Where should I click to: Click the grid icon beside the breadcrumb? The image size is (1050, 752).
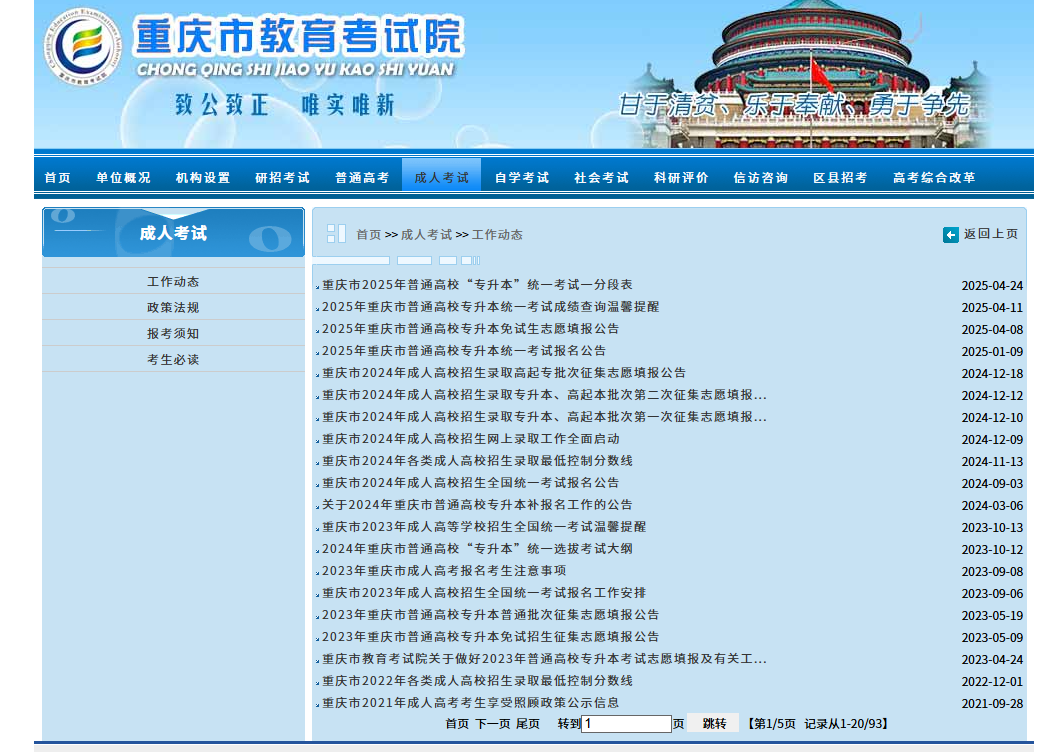pos(336,234)
